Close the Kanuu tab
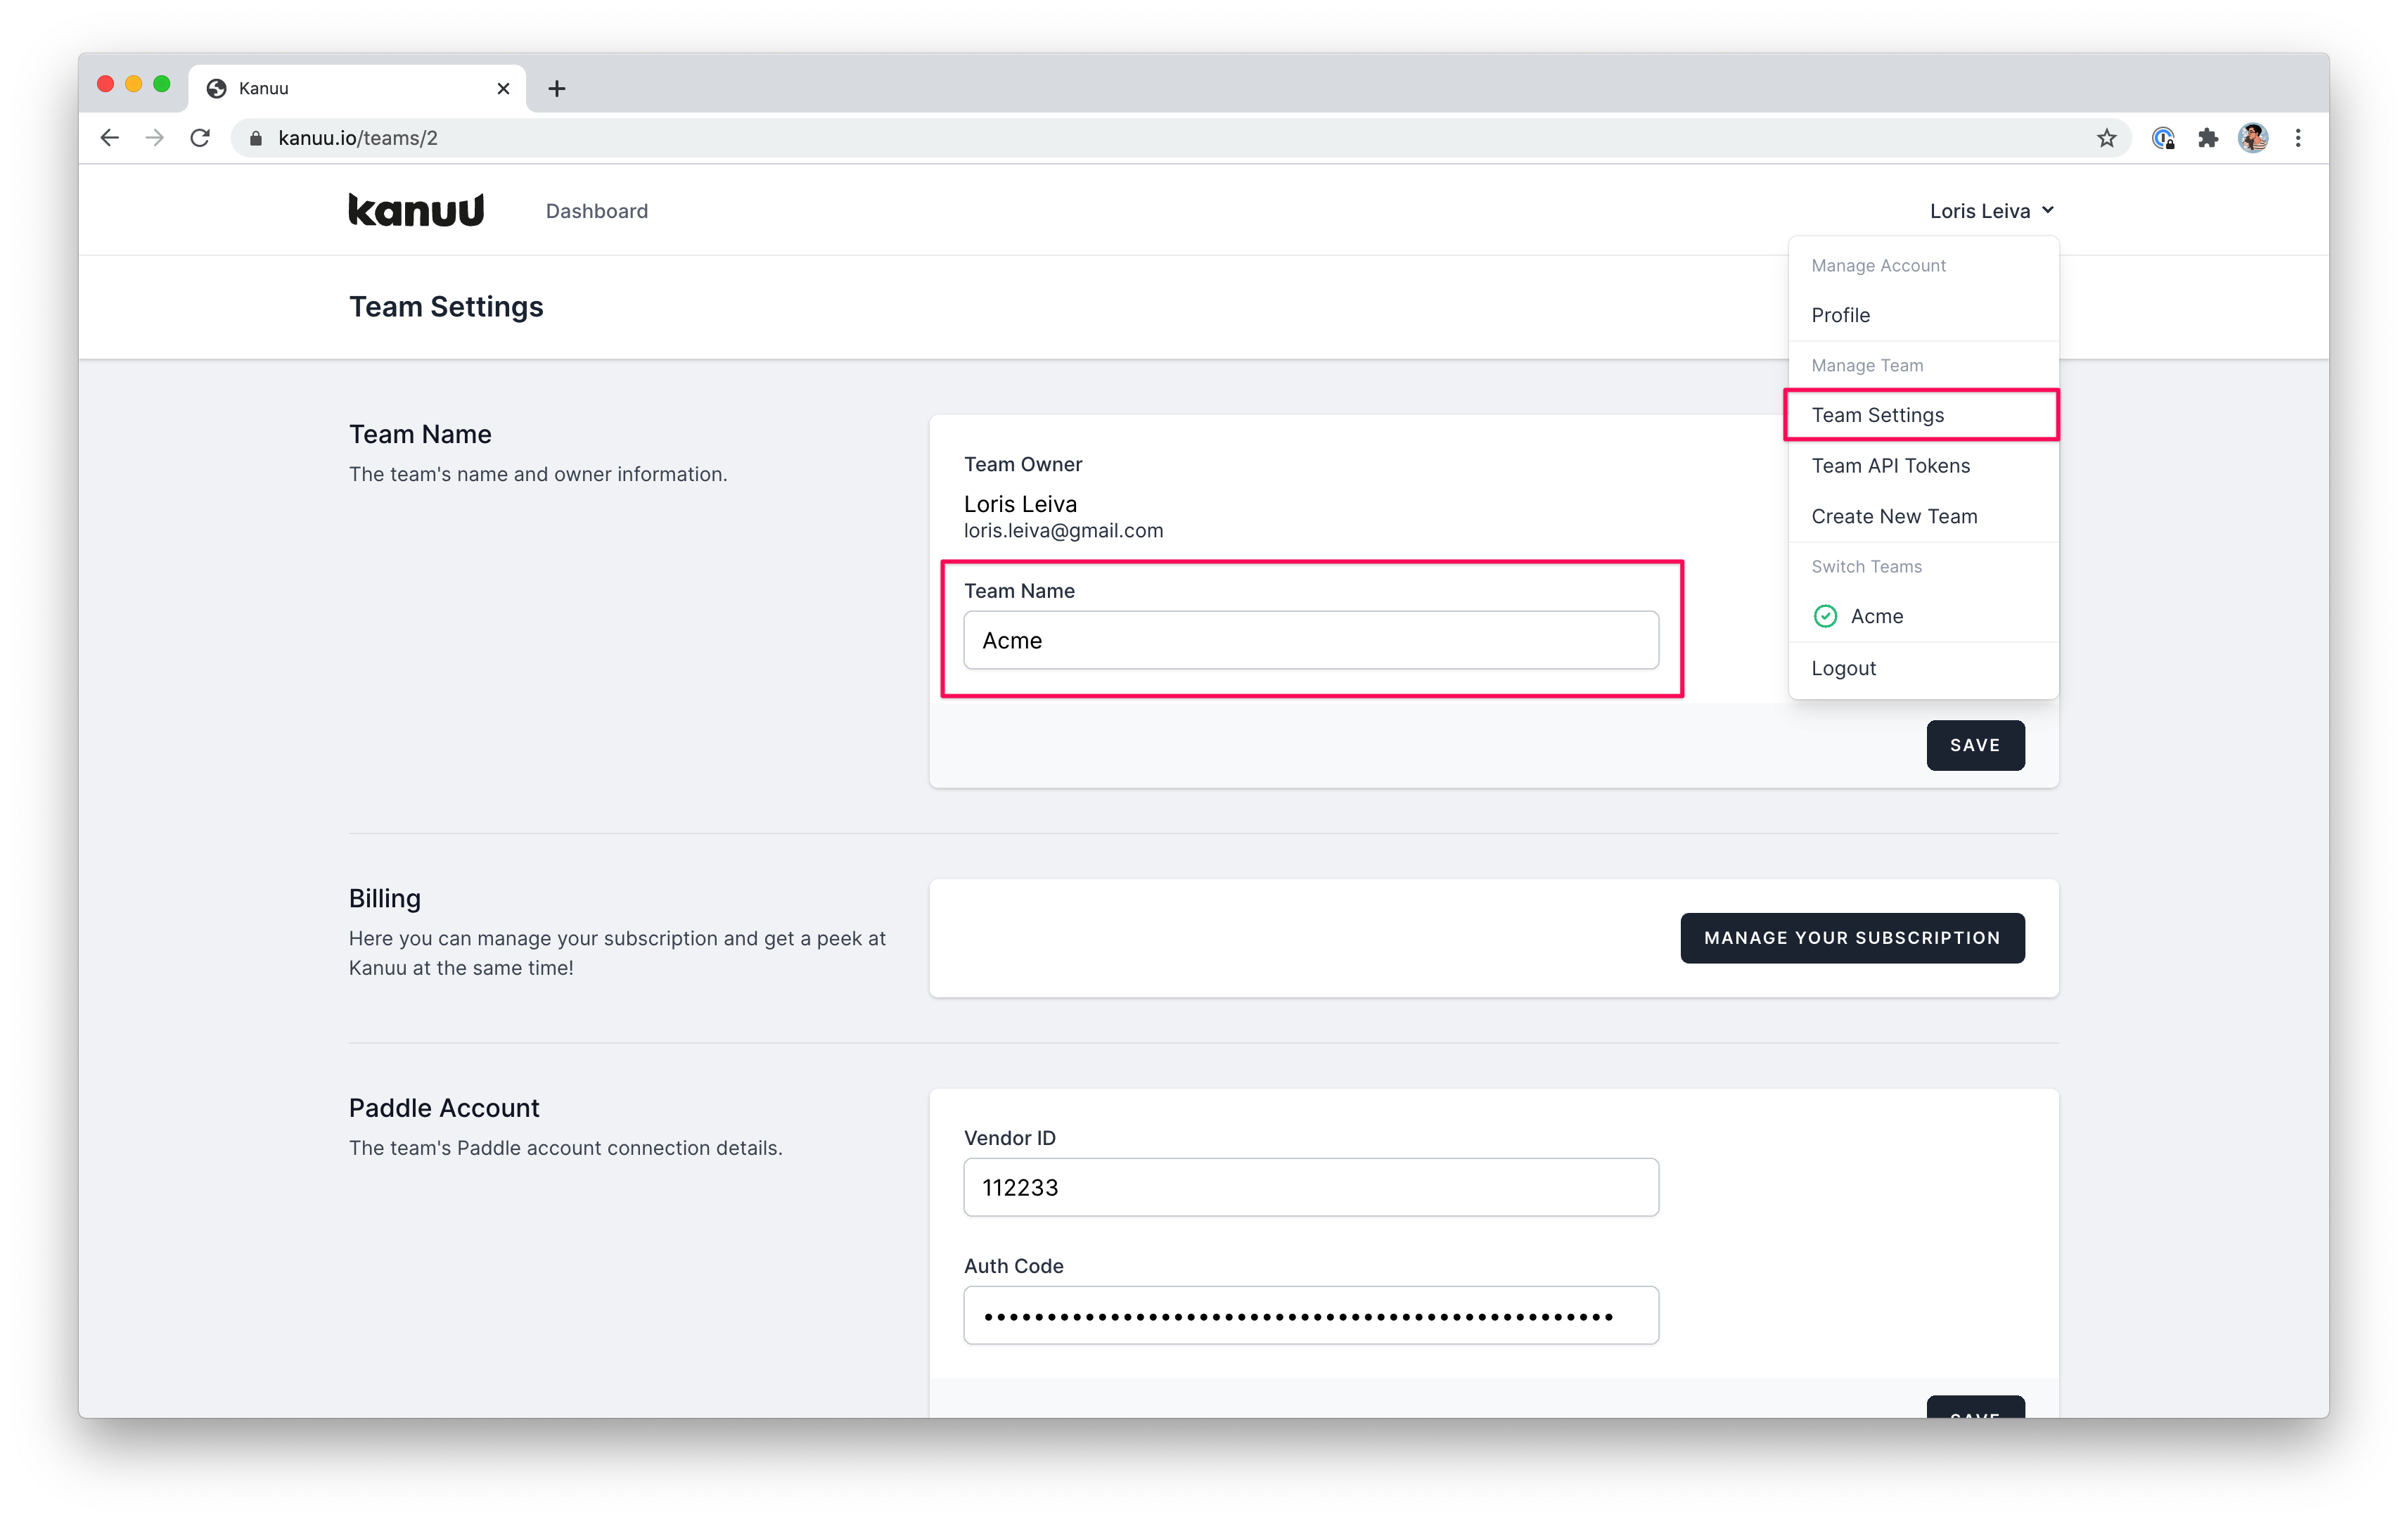 (x=503, y=89)
